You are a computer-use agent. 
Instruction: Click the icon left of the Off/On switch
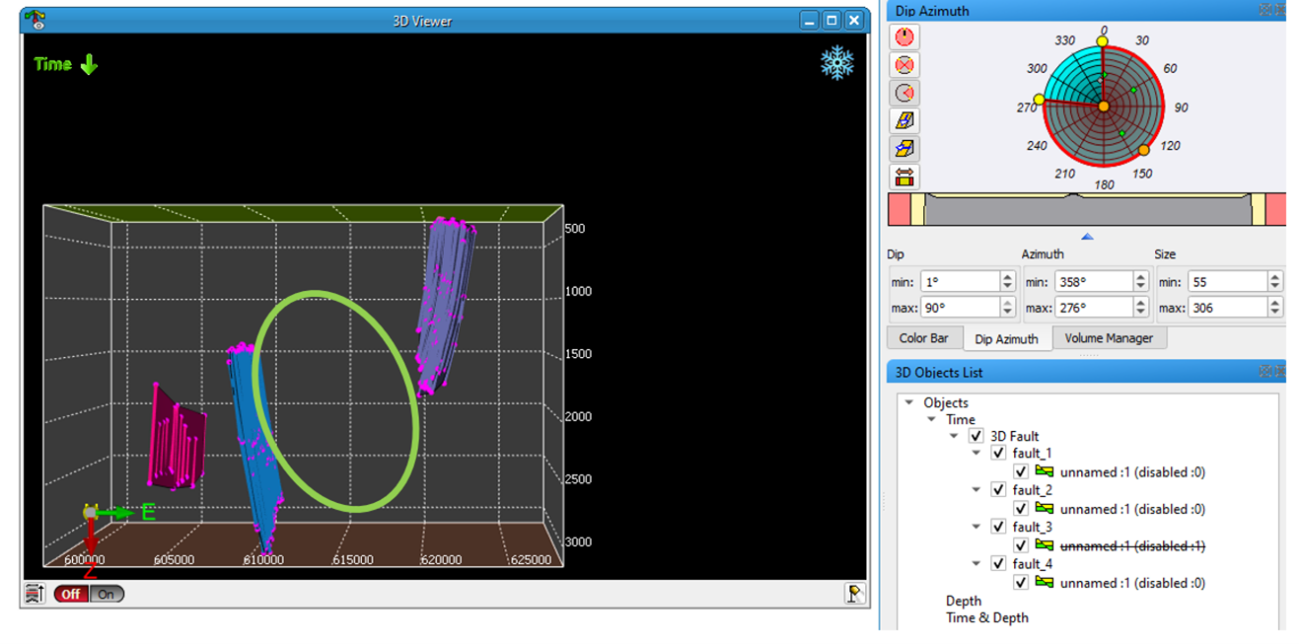34,594
